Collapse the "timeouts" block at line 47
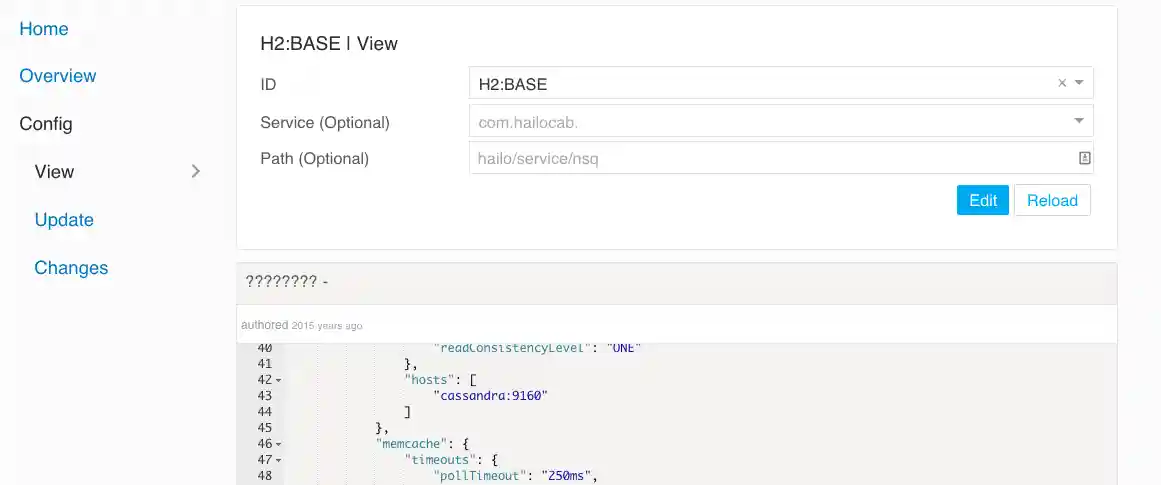 278,460
